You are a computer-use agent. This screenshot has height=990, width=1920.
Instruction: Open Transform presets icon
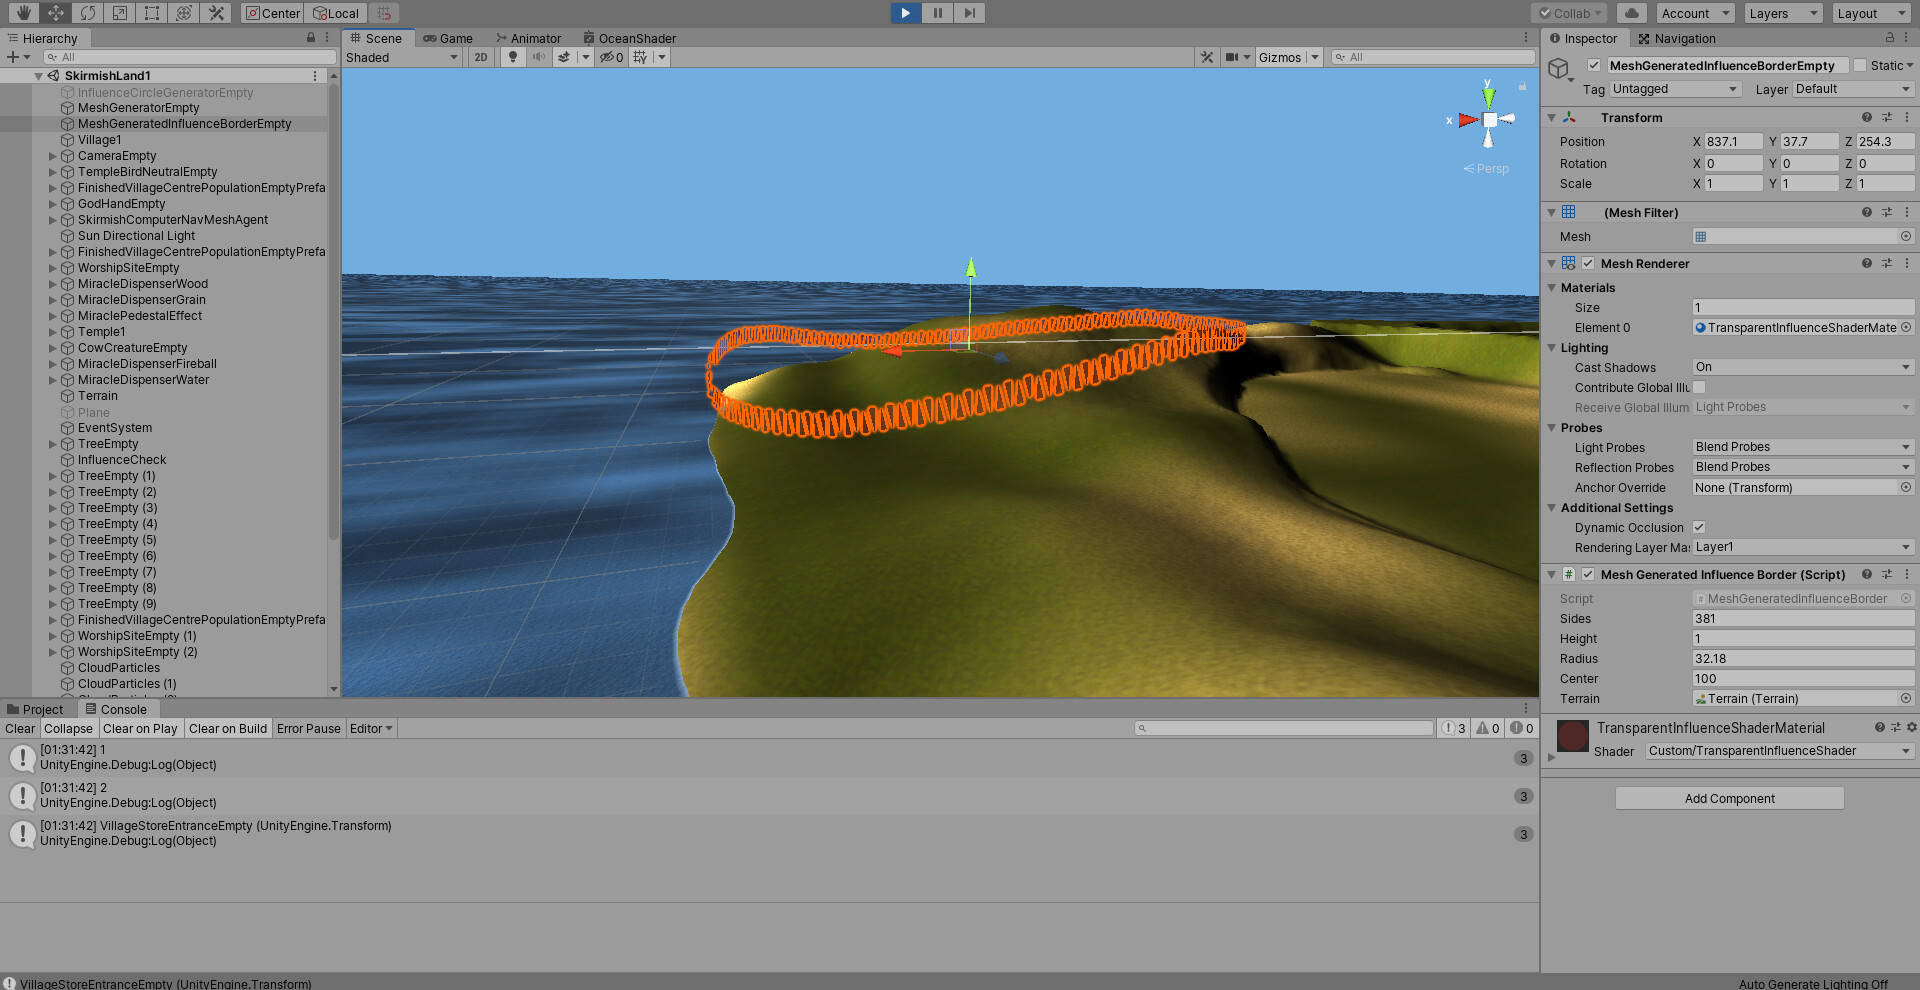(1887, 117)
